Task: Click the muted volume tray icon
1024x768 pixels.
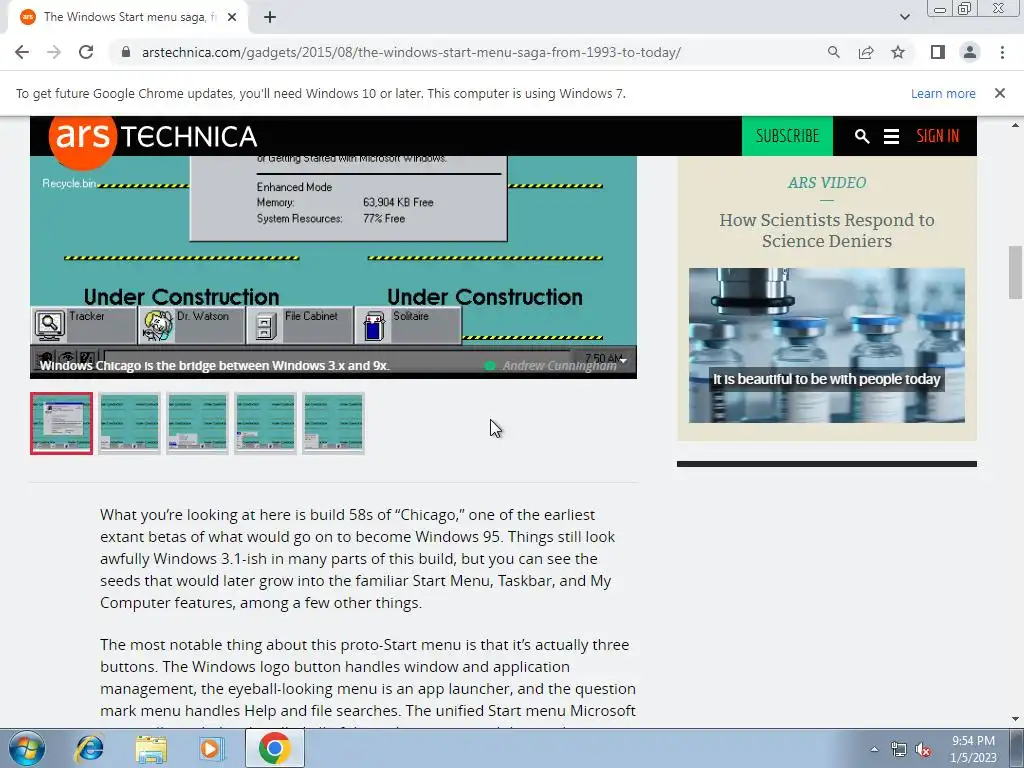Action: click(922, 750)
